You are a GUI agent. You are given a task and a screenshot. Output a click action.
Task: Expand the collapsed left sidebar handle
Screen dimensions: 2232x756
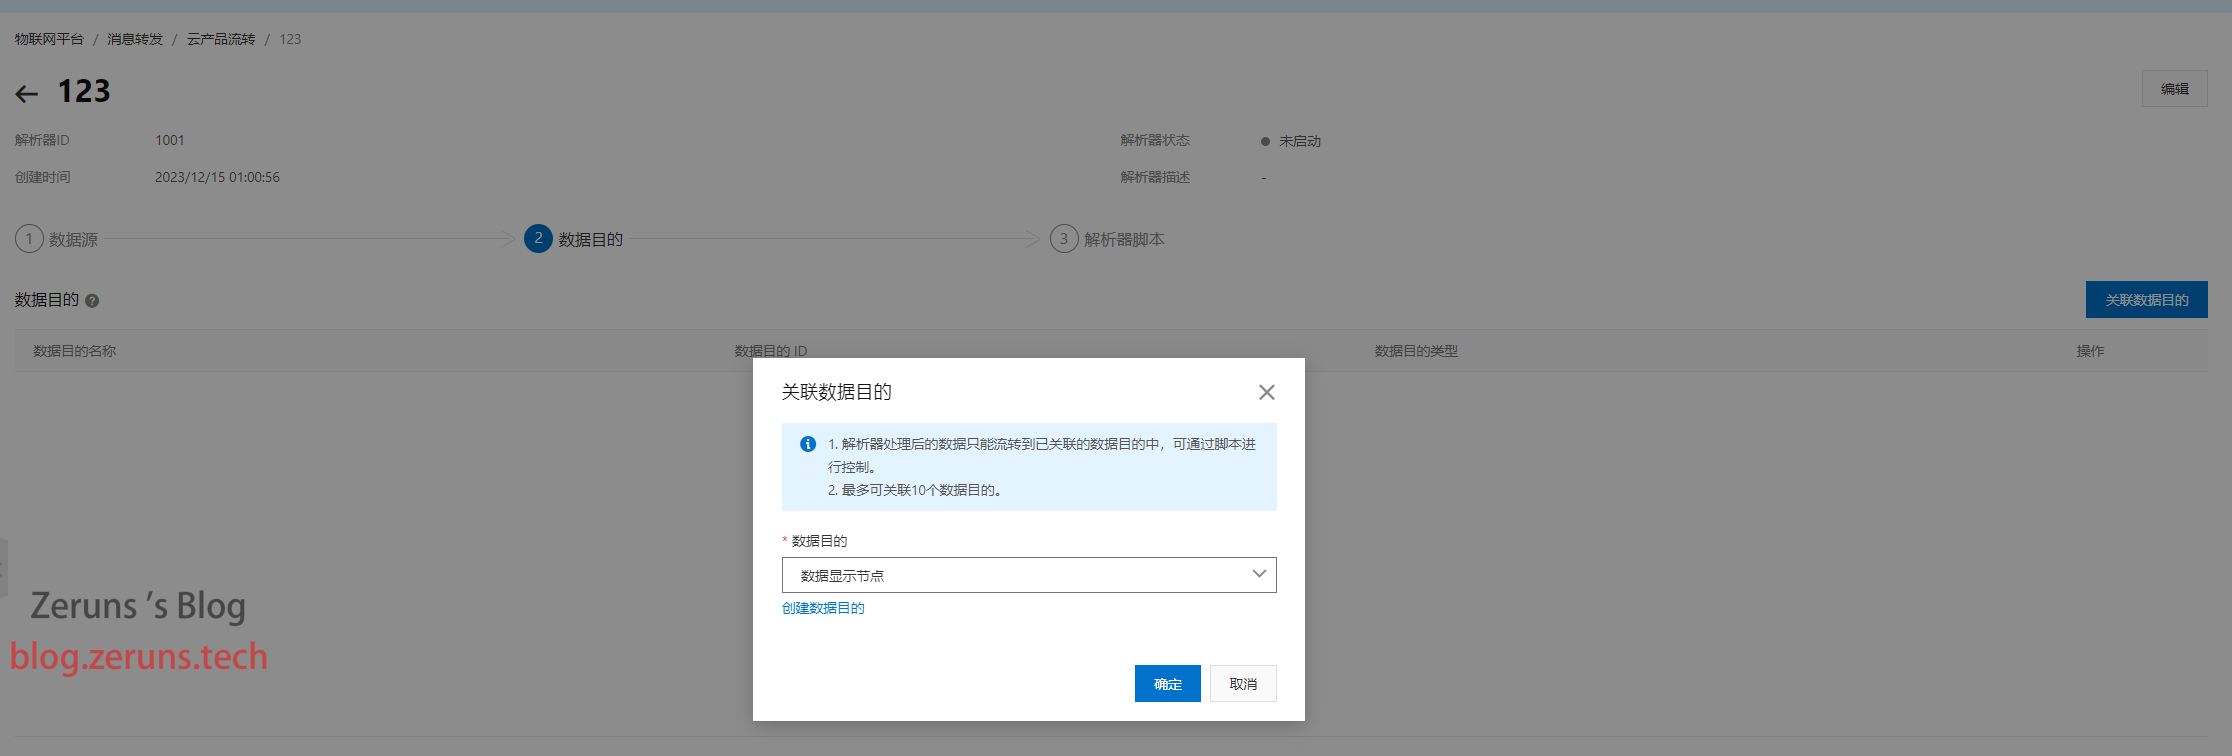(3, 568)
